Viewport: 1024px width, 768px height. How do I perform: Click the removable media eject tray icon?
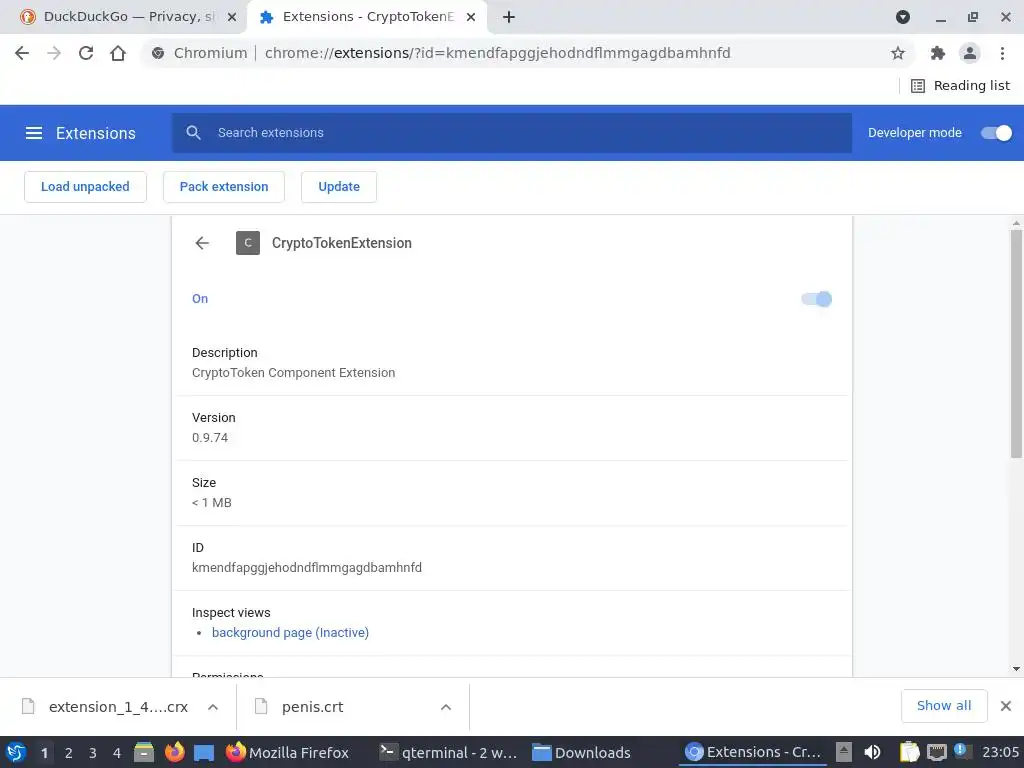point(844,752)
